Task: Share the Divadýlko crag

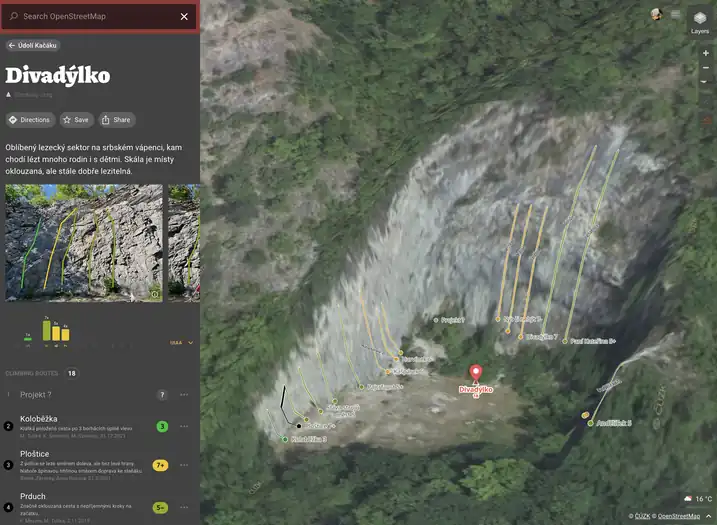Action: (x=117, y=120)
